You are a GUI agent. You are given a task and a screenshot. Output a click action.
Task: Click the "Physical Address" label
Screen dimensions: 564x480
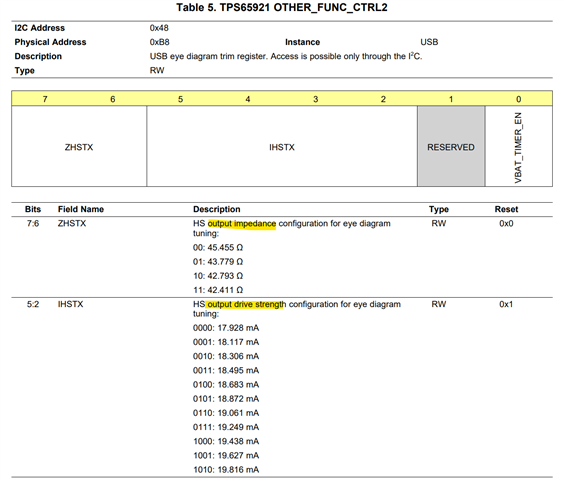50,42
